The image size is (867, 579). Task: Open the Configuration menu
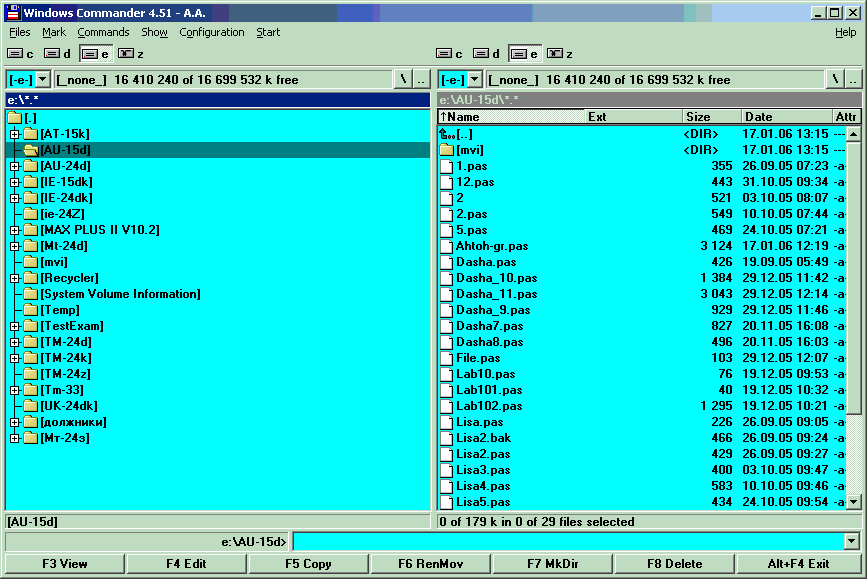coord(211,32)
